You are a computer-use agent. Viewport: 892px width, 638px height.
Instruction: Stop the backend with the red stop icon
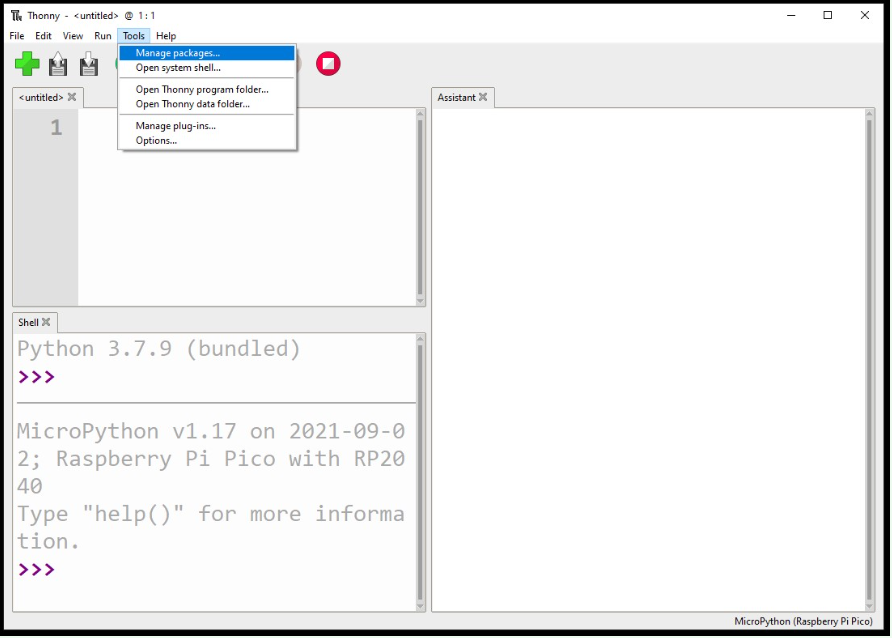point(328,63)
